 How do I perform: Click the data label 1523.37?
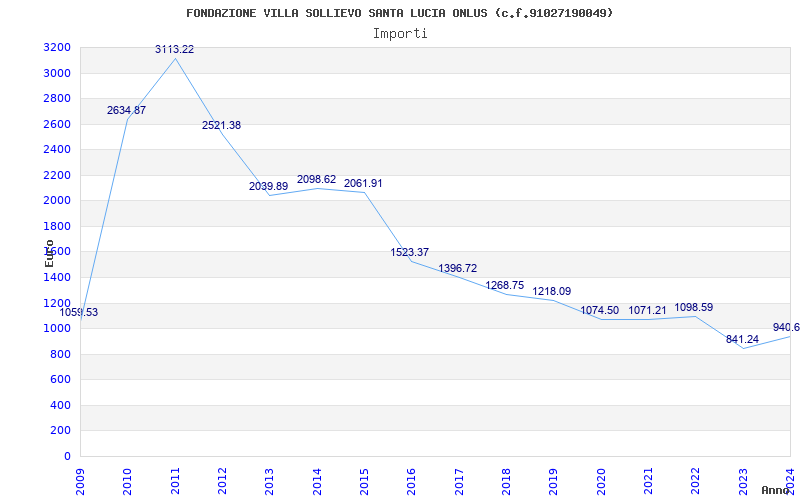410,253
